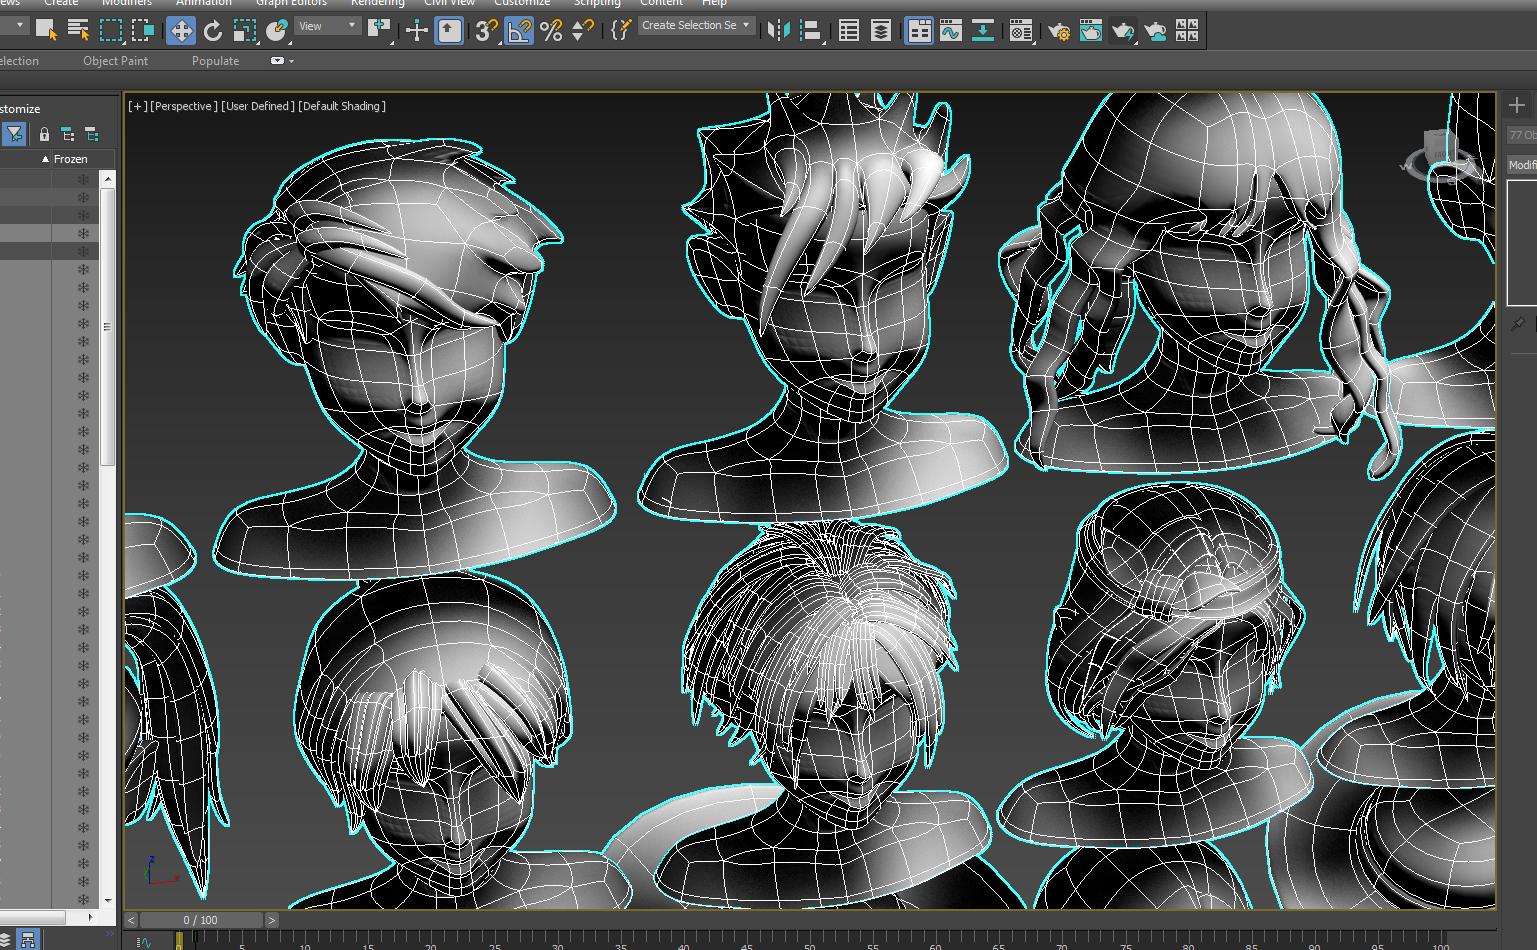
Task: Open the Mirror tool
Action: 778,31
